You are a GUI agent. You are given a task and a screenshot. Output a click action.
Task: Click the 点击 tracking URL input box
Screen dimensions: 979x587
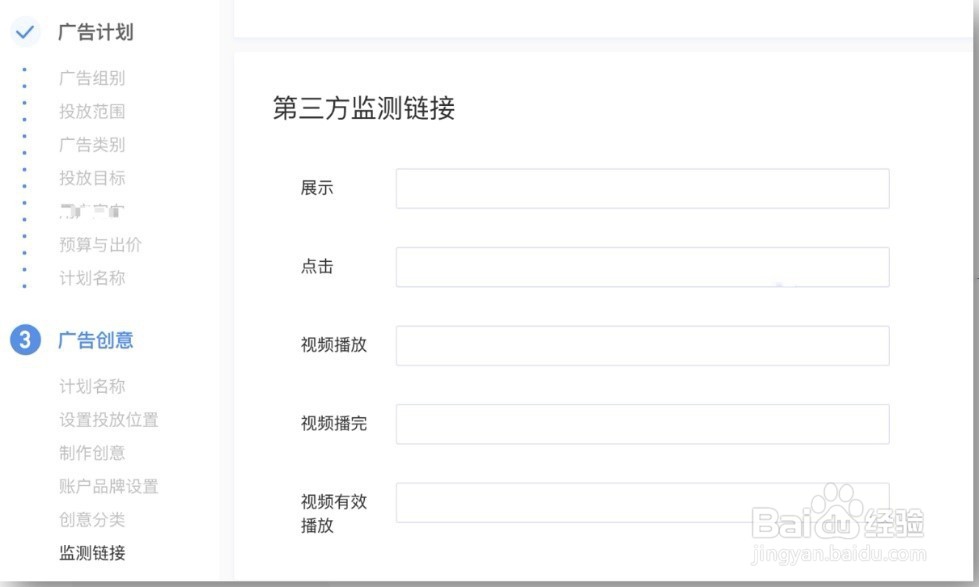pyautogui.click(x=640, y=266)
